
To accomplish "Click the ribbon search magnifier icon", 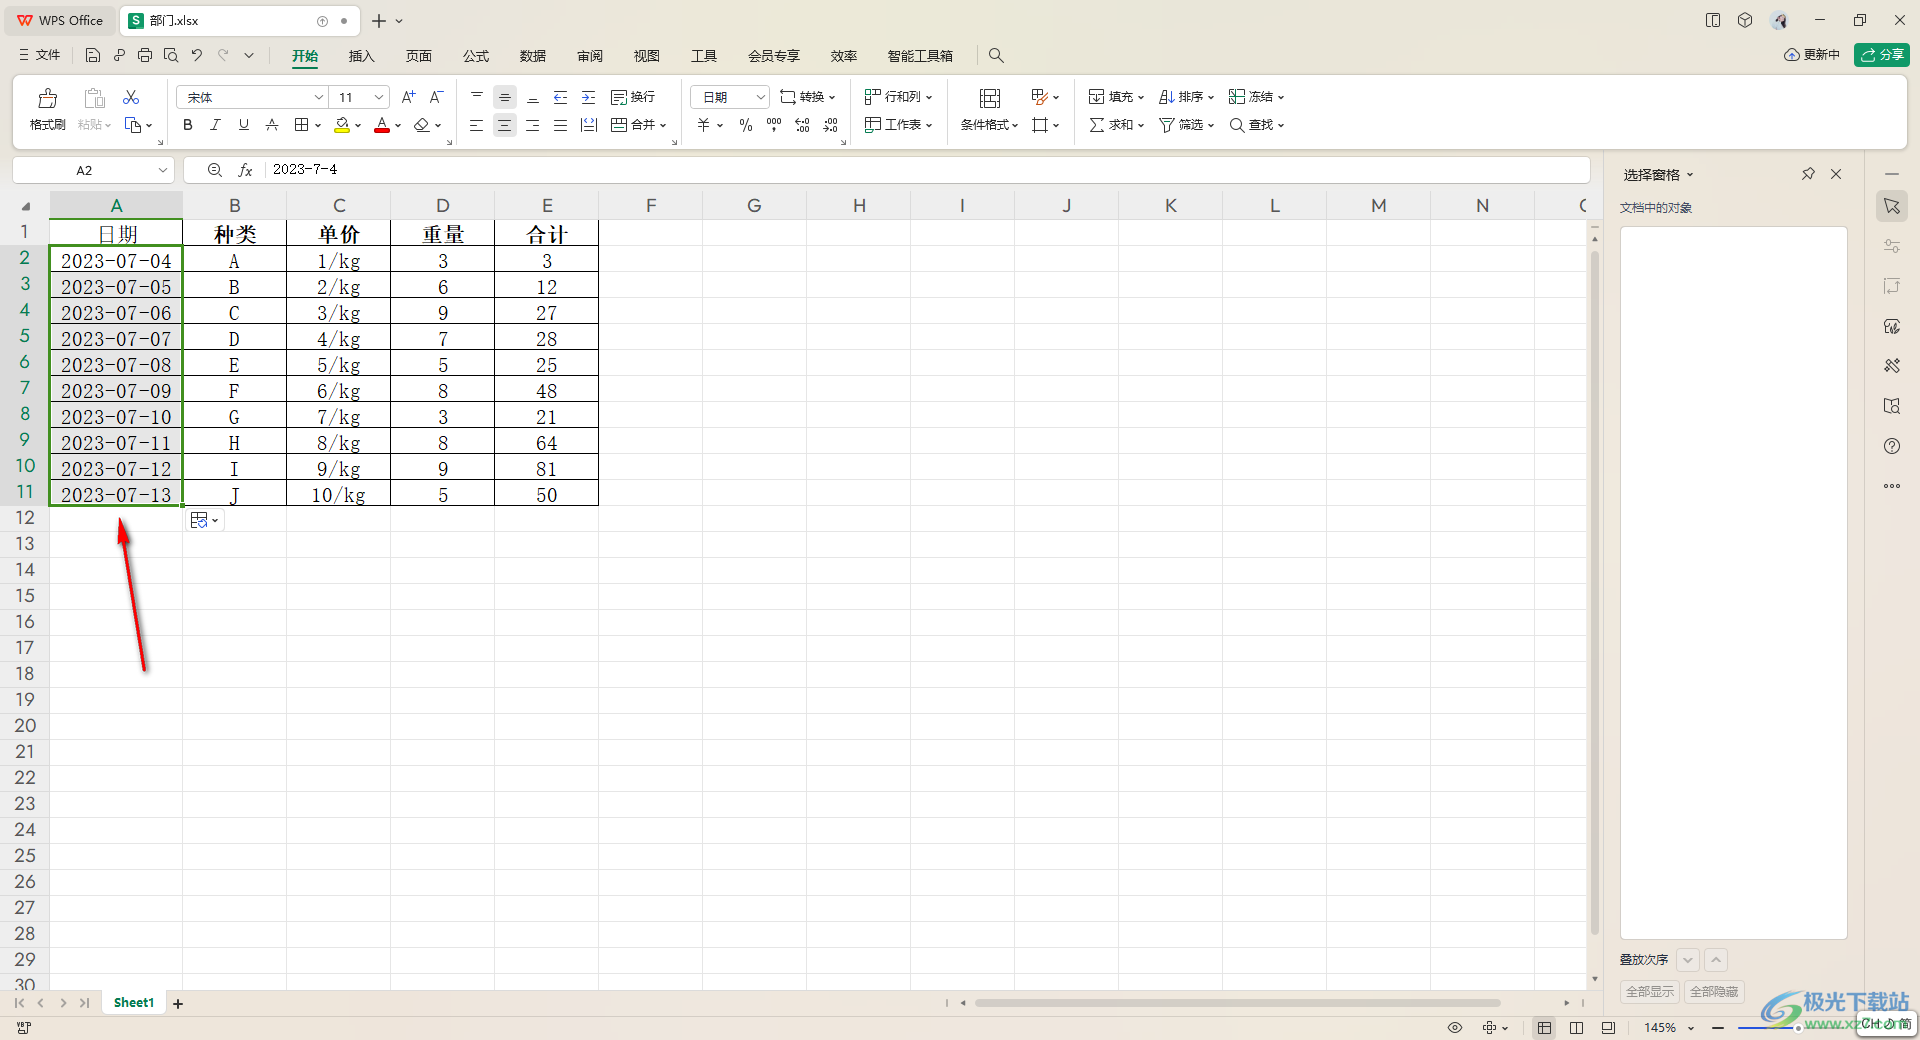I will (996, 55).
